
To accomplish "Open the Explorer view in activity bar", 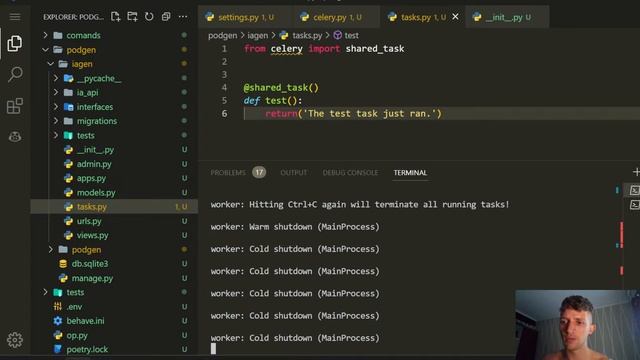I will (15, 43).
